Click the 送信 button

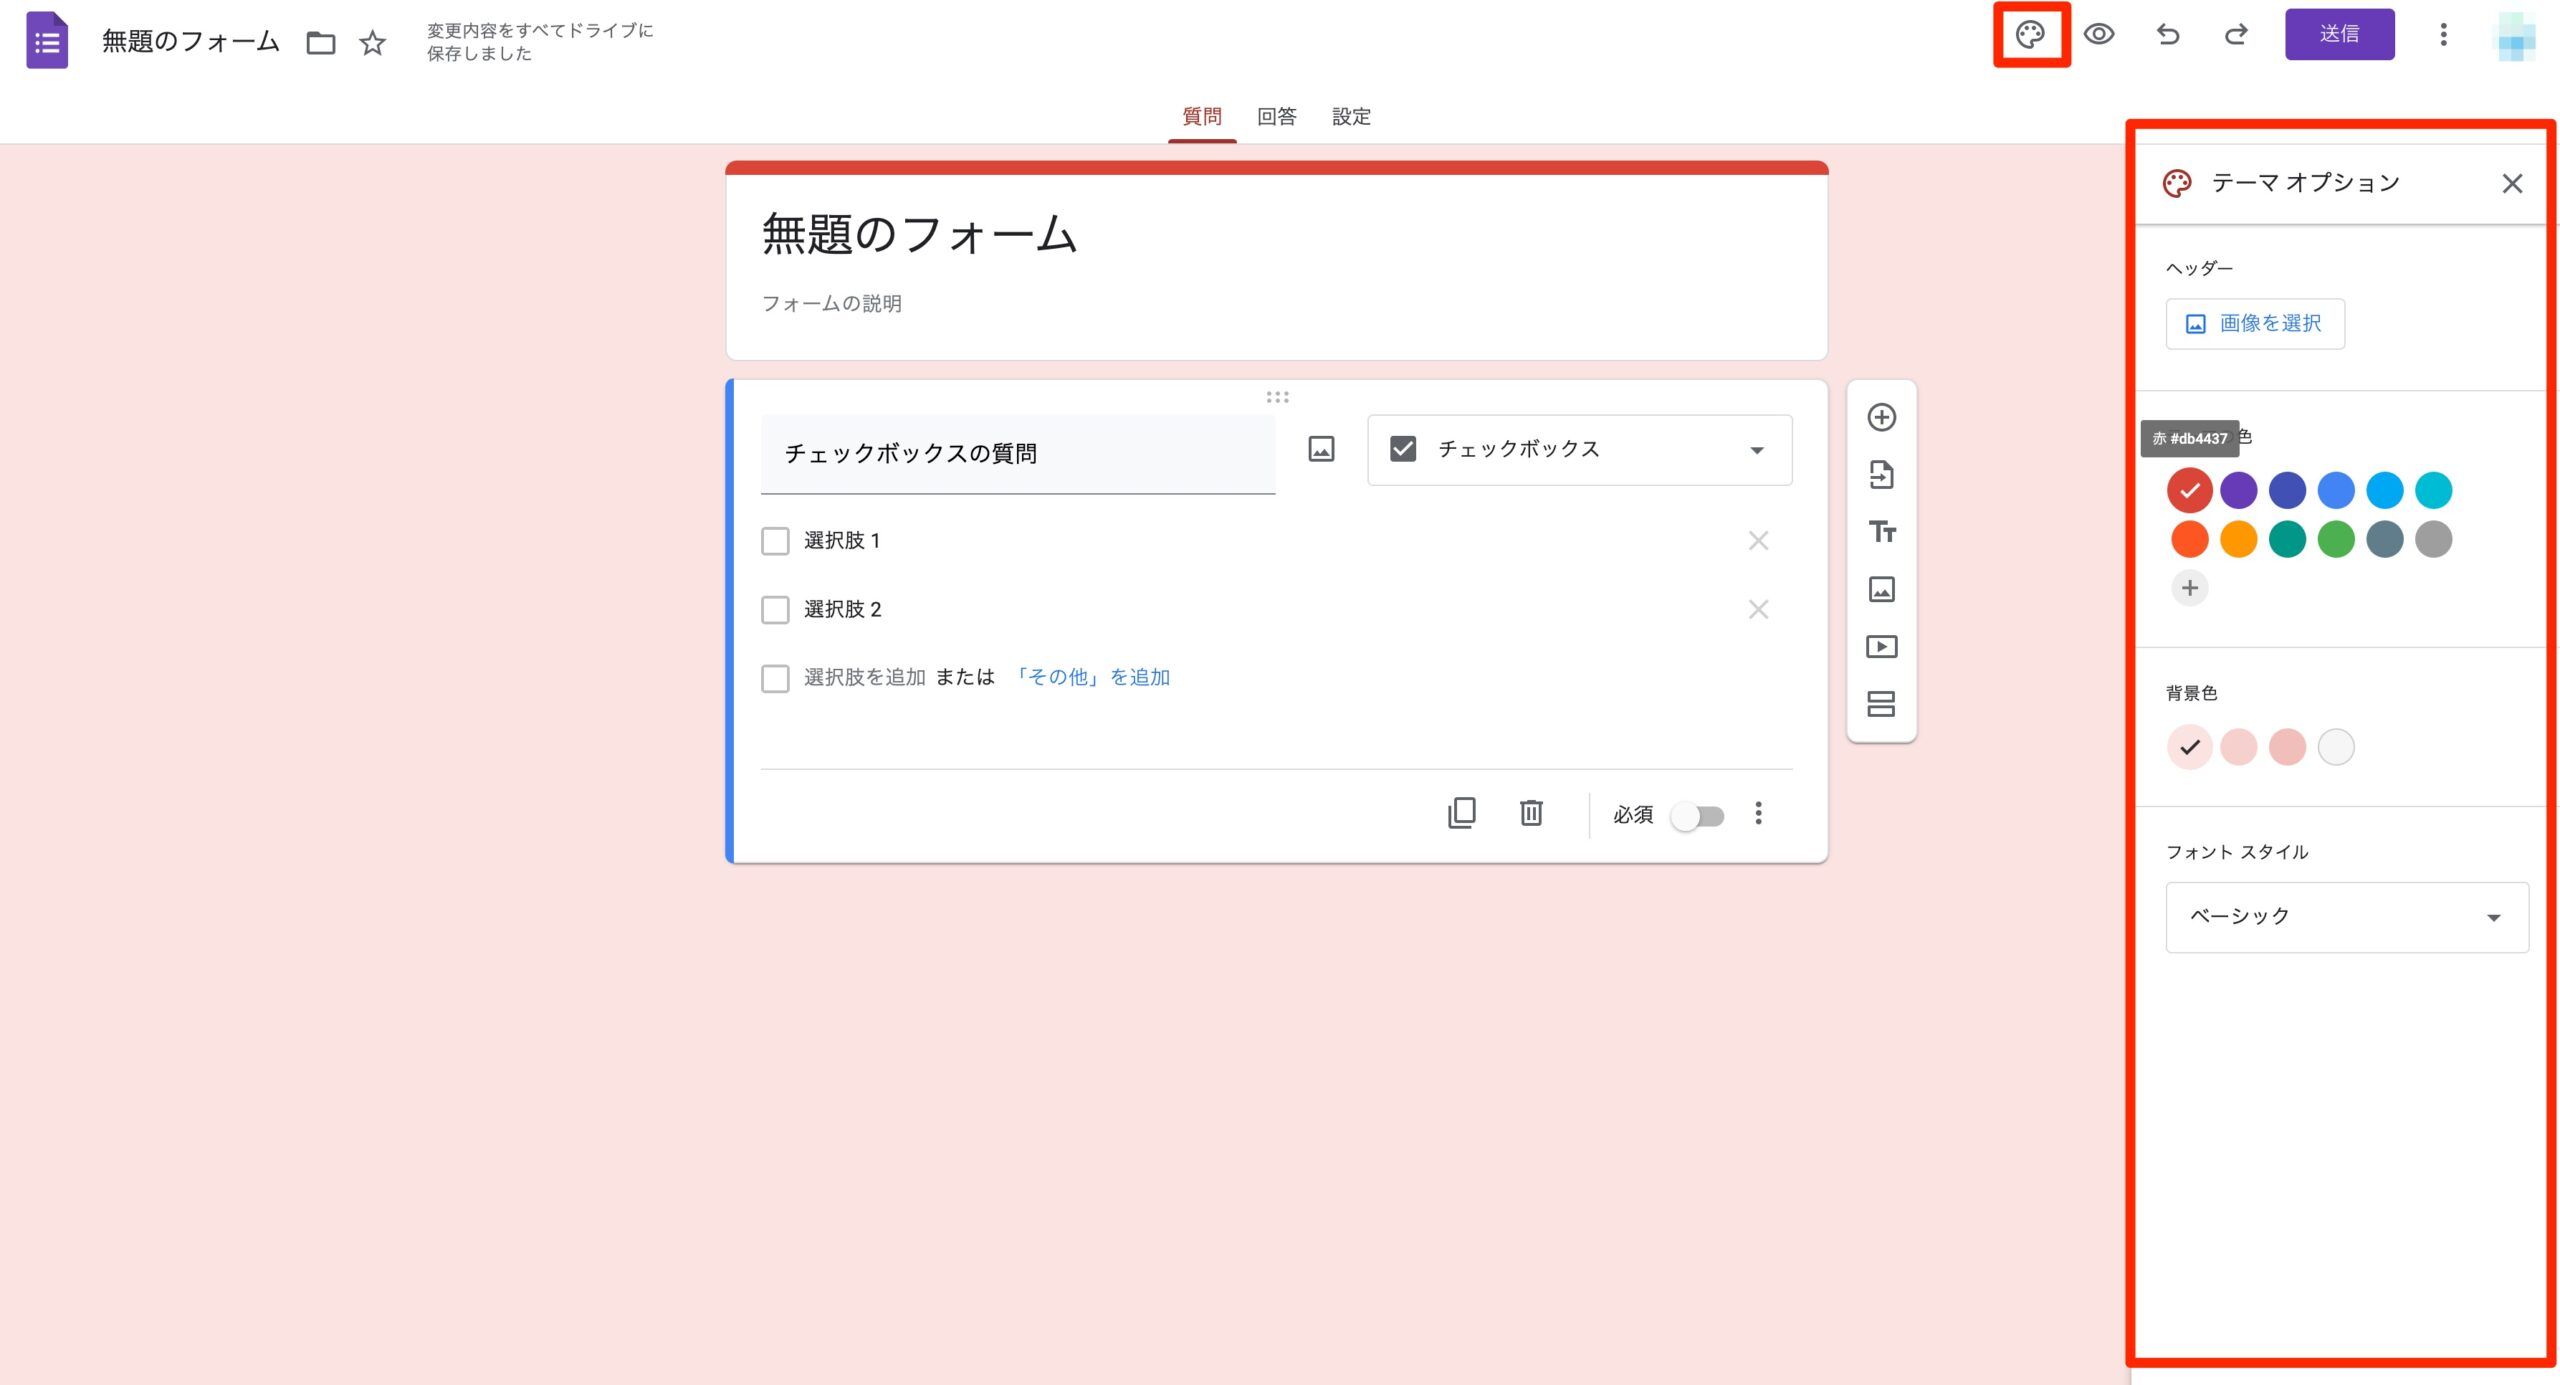2339,33
